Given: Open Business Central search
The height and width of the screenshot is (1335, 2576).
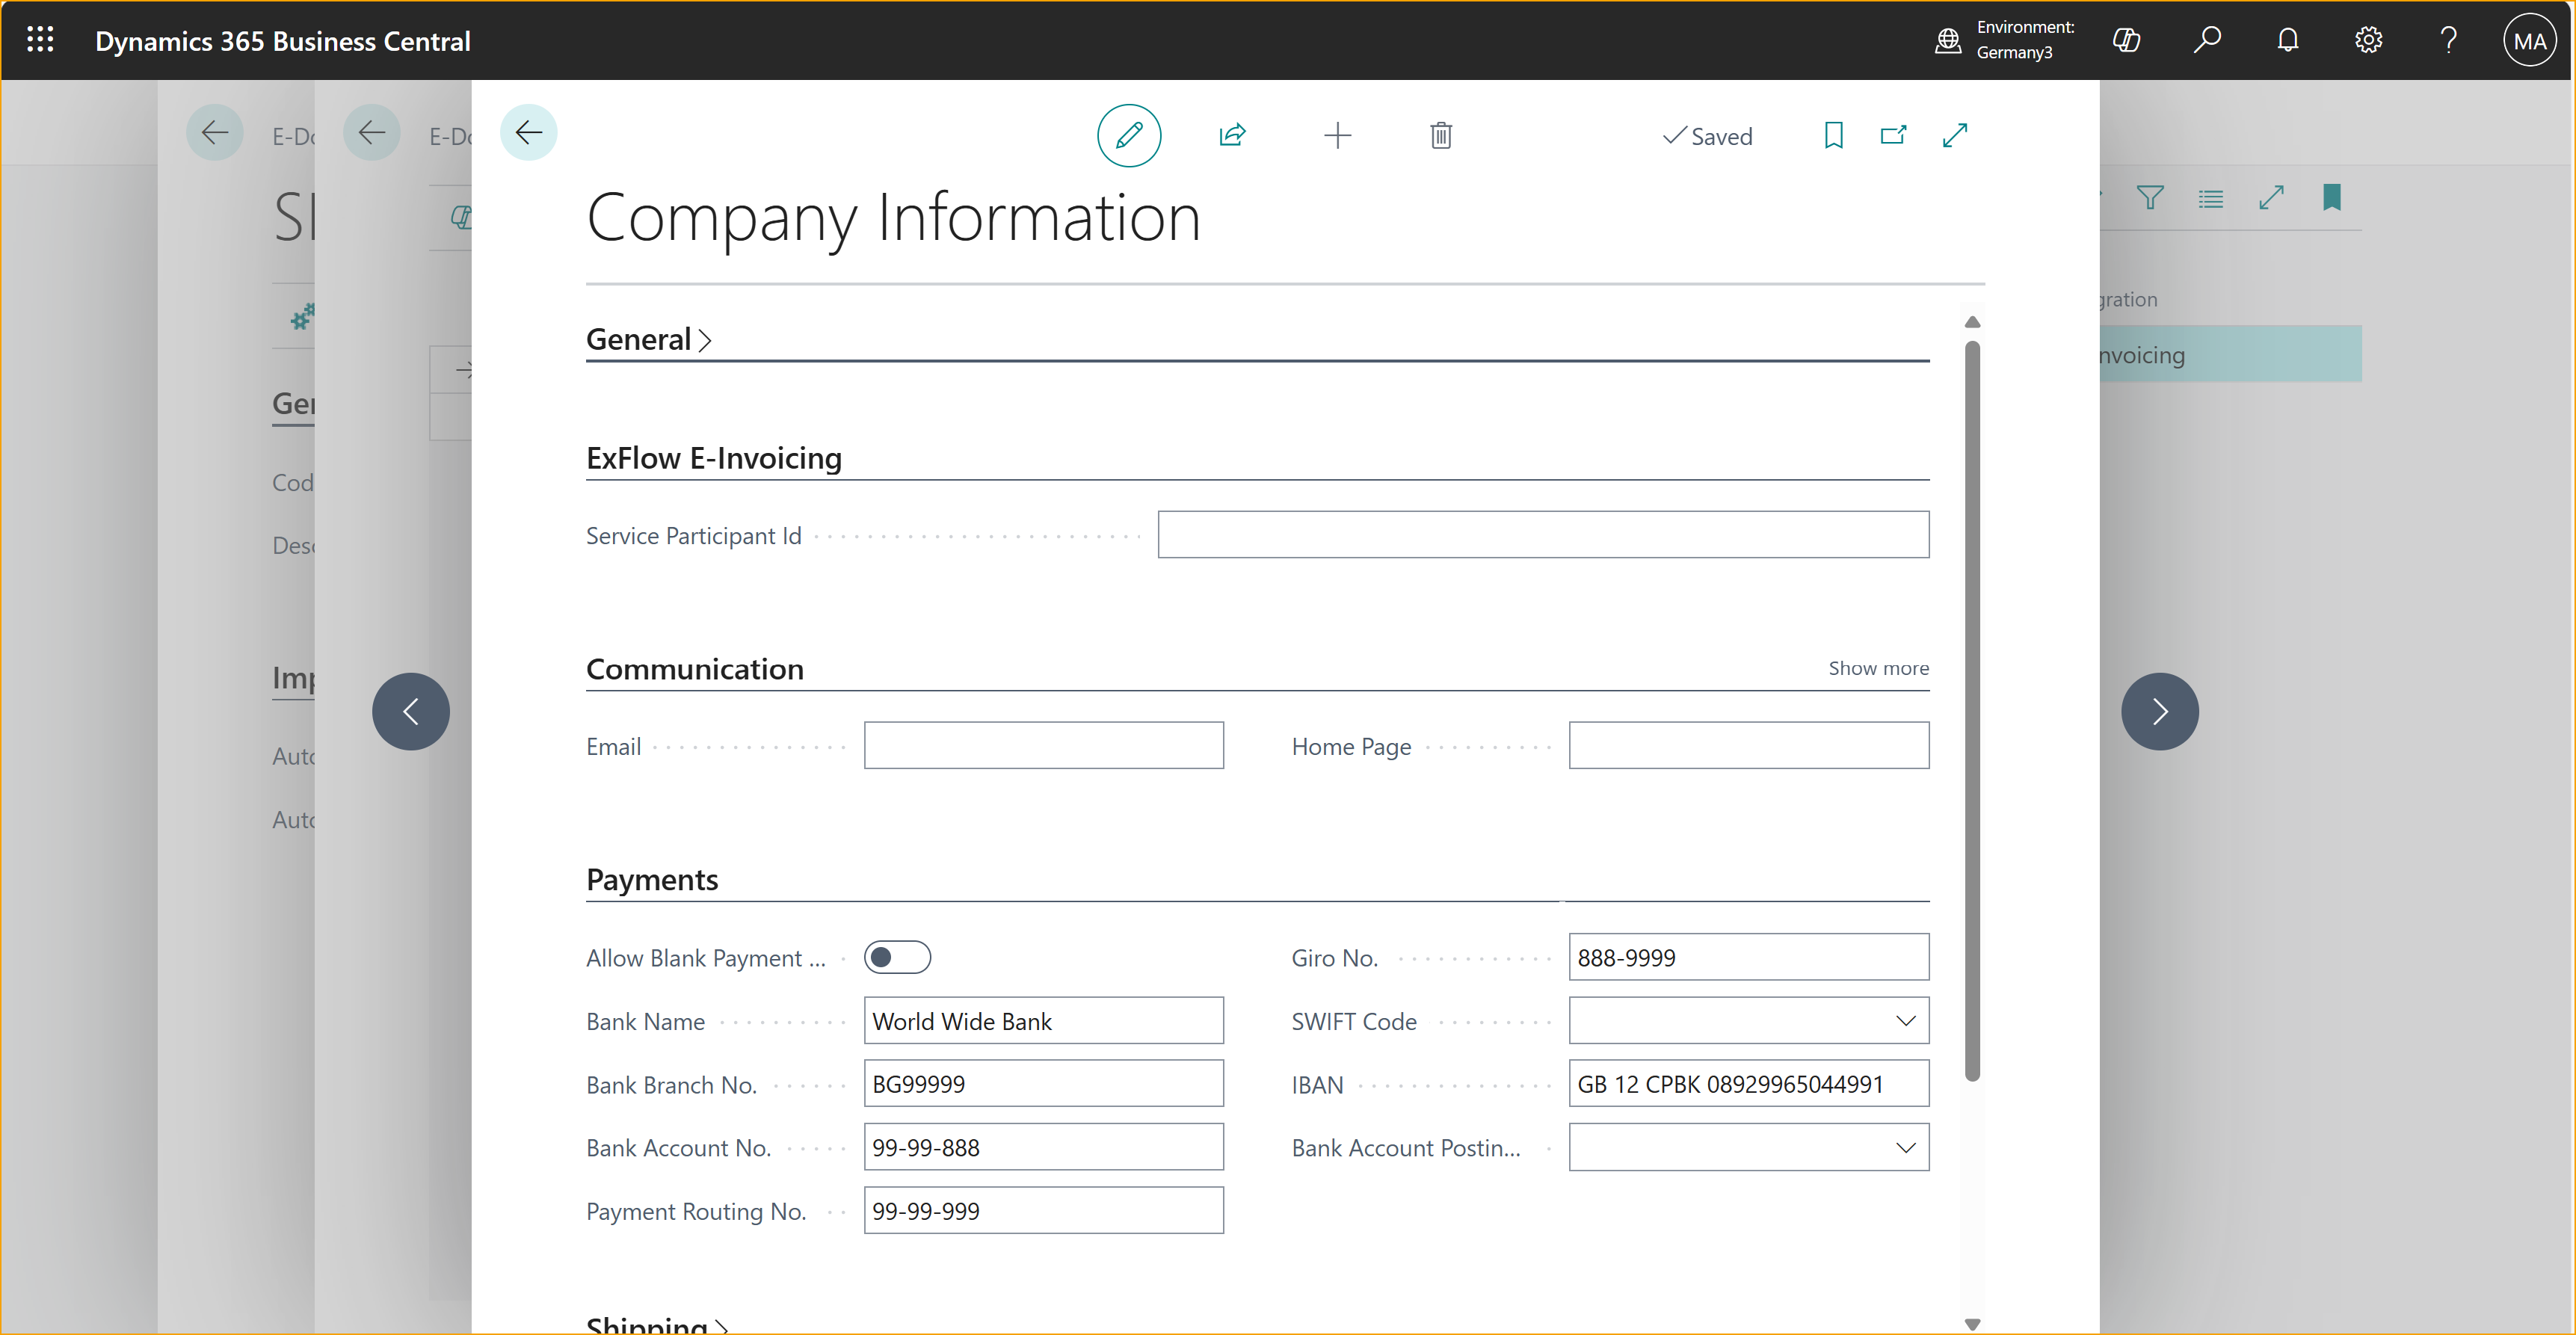Looking at the screenshot, I should 2208,40.
